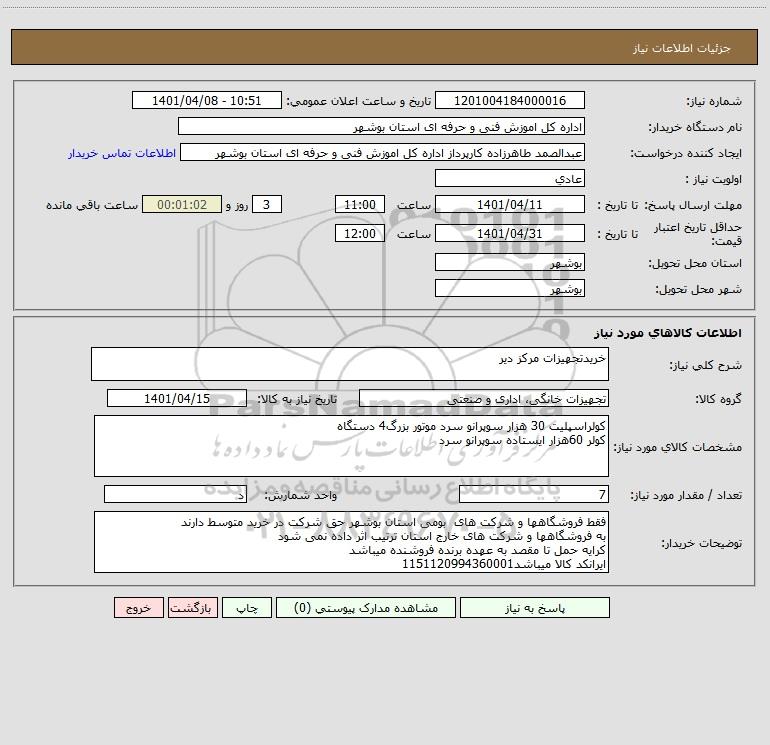Click the label تاریخ و ساعت اعلان عمومی
770x745 pixels.
coord(359,101)
